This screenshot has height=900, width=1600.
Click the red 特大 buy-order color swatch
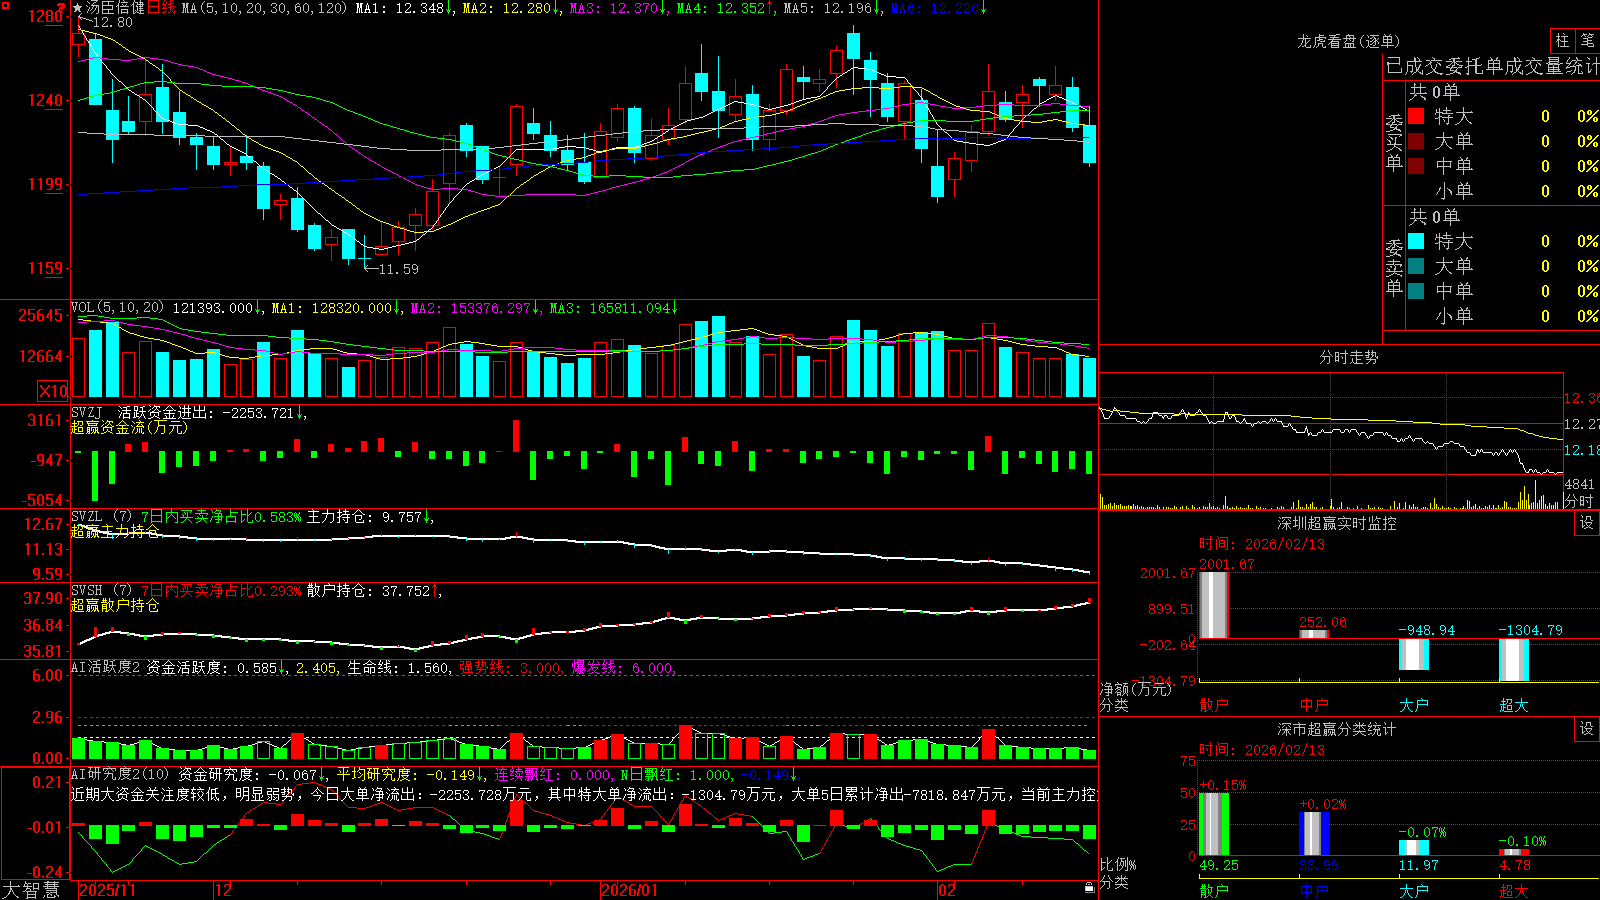point(1416,116)
